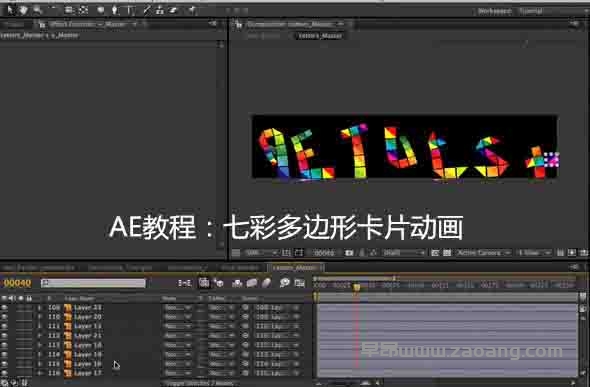Click the grid and guides options icon

tap(286, 253)
